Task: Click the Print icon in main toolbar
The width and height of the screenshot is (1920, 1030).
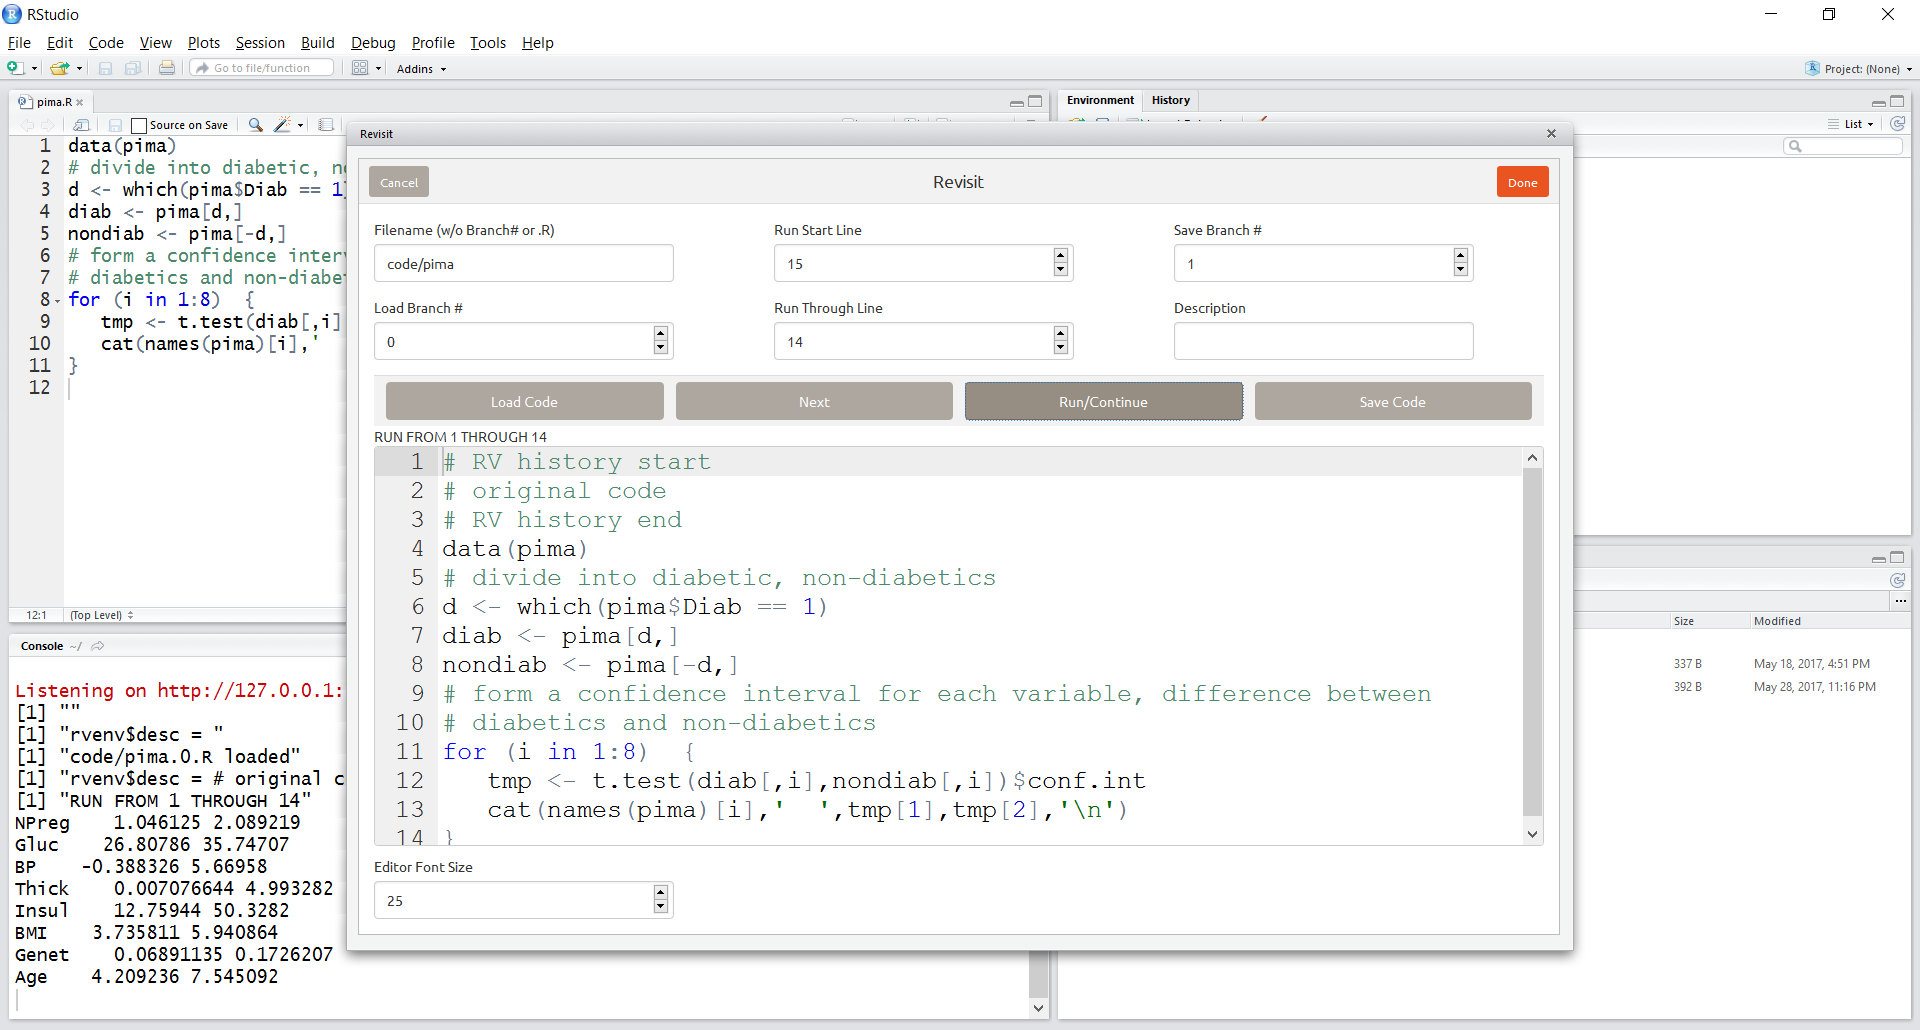Action: (167, 68)
